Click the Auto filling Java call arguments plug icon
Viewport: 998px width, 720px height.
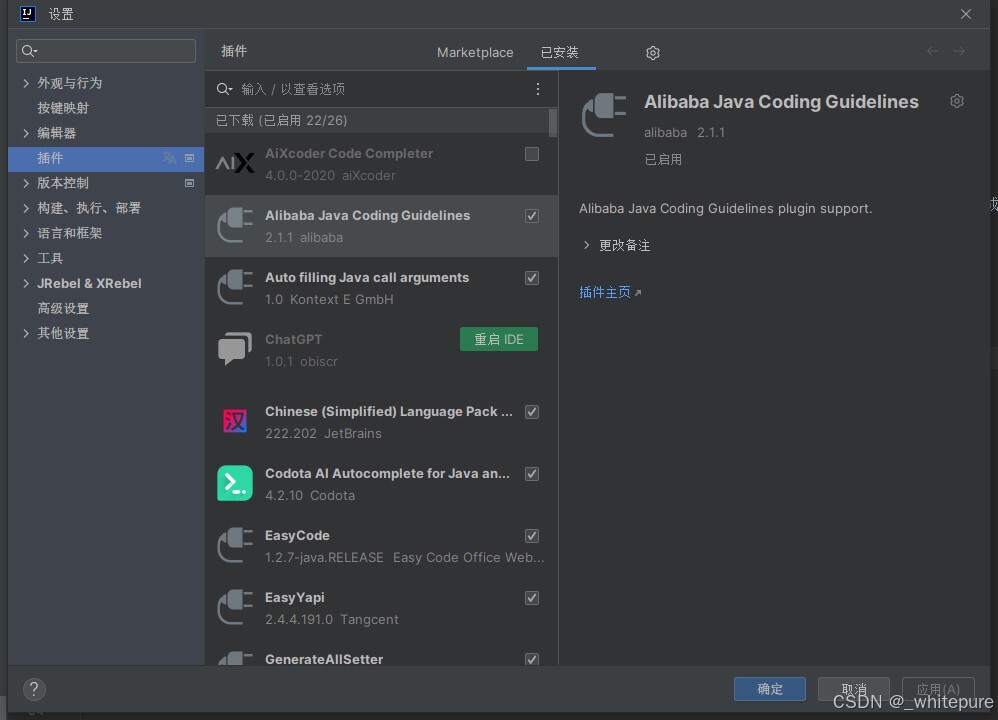(235, 287)
